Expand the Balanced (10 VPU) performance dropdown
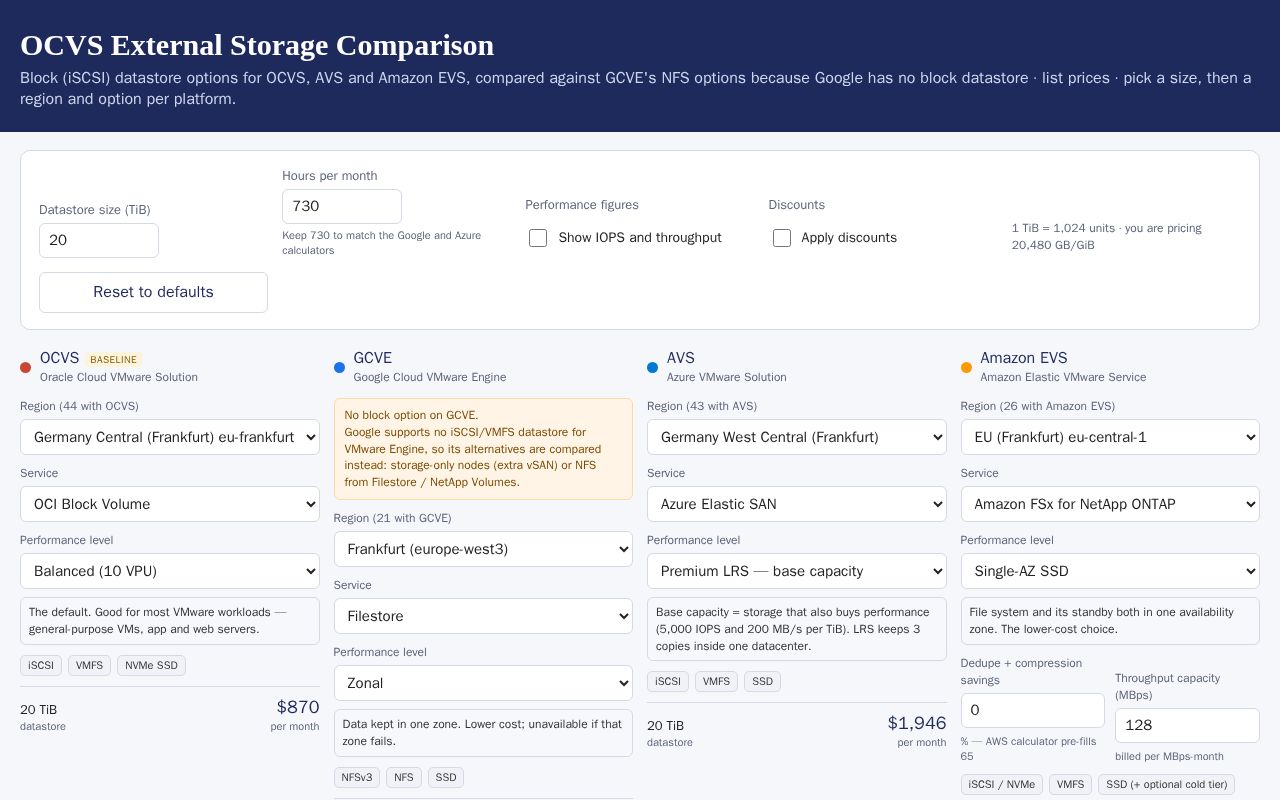Screen dimensions: 1280x800 pos(170,571)
